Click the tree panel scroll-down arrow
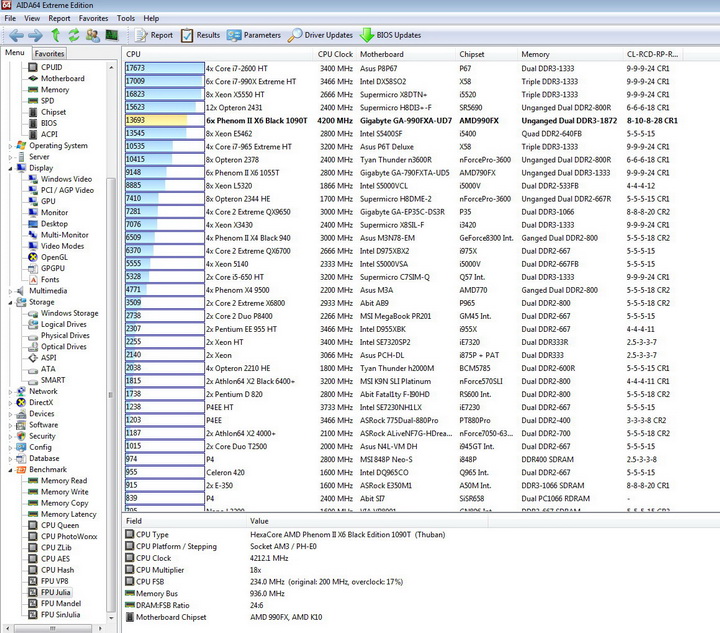The image size is (720, 633). pos(111,617)
